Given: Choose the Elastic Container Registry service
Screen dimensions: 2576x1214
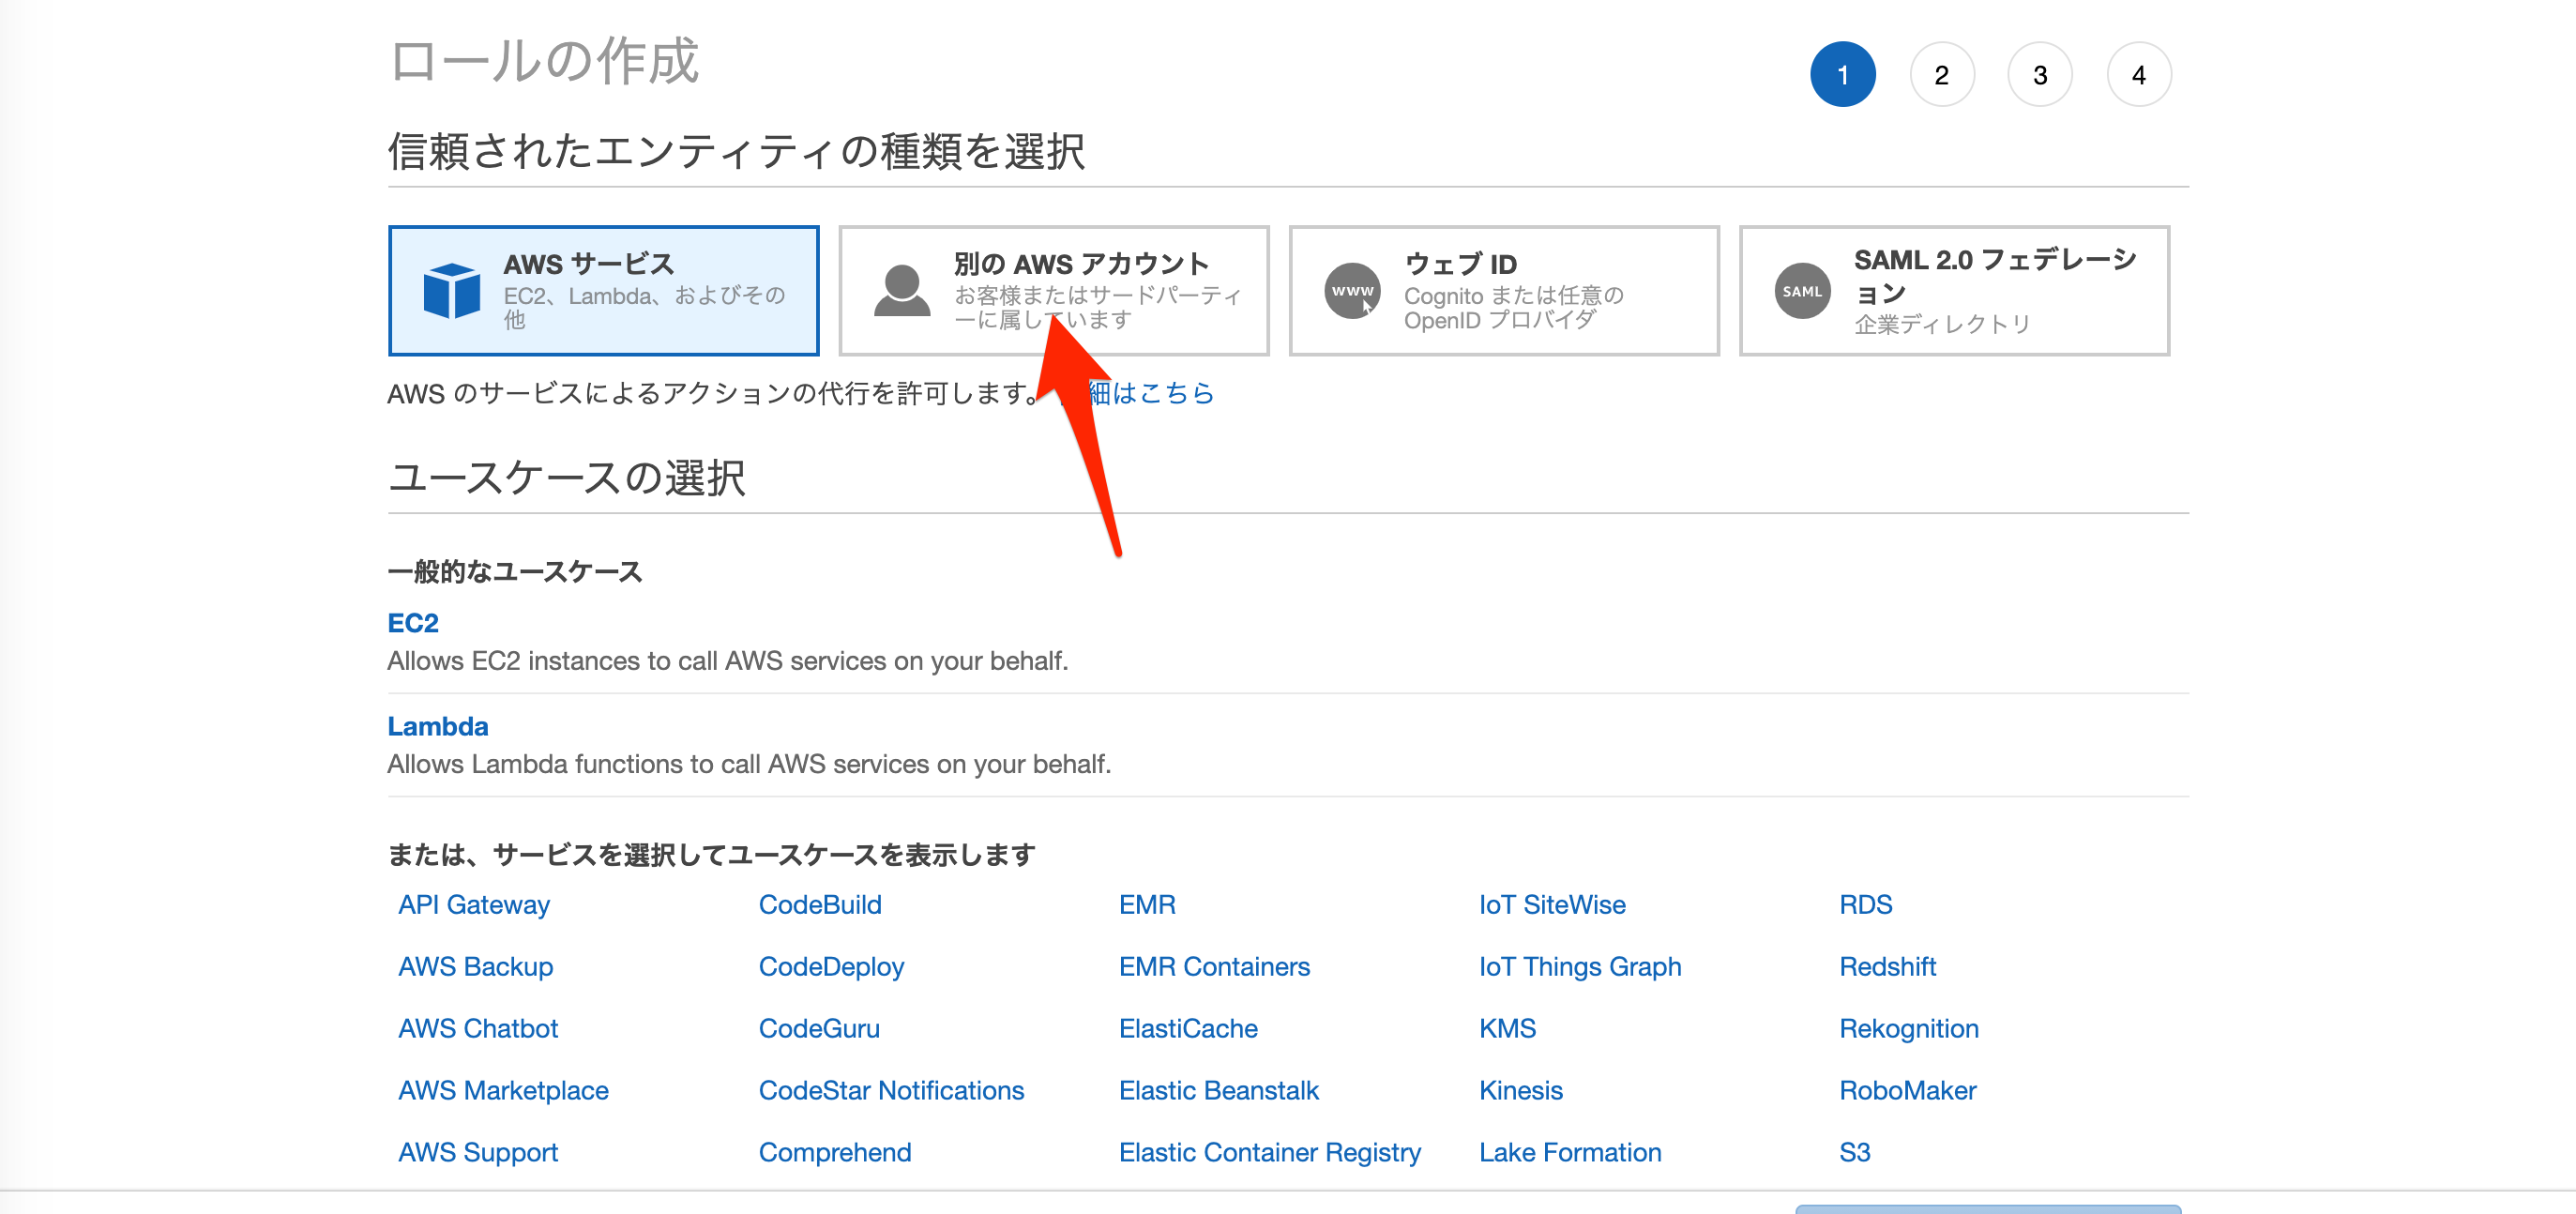Looking at the screenshot, I should (1269, 1152).
